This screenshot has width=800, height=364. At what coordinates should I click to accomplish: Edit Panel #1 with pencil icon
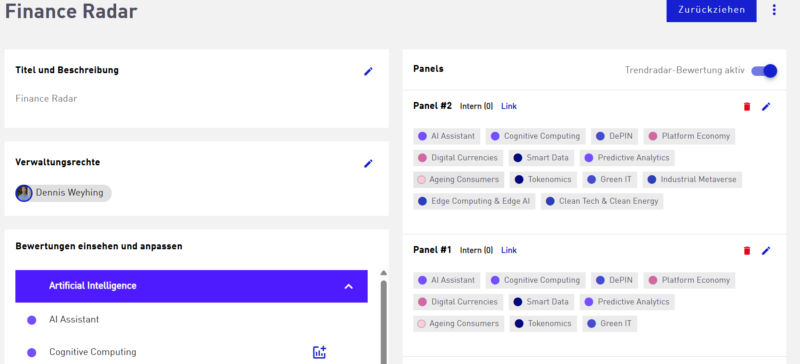pyautogui.click(x=766, y=251)
